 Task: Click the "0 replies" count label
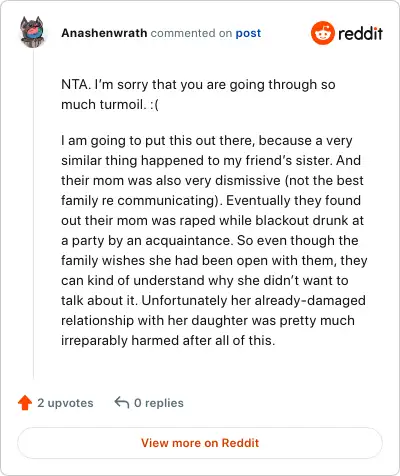pyautogui.click(x=159, y=403)
